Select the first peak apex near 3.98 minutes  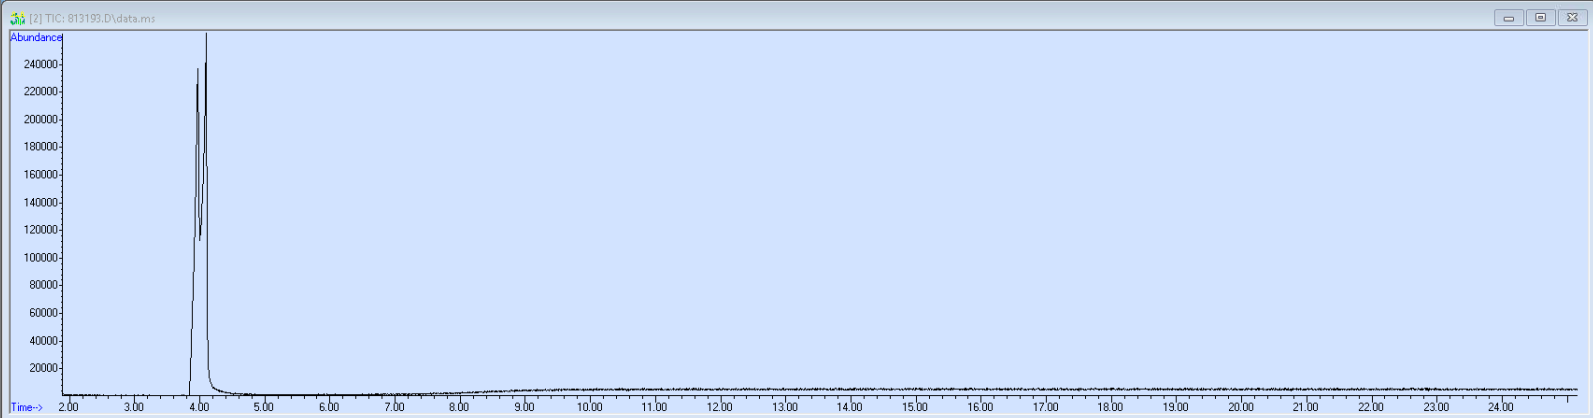point(197,70)
